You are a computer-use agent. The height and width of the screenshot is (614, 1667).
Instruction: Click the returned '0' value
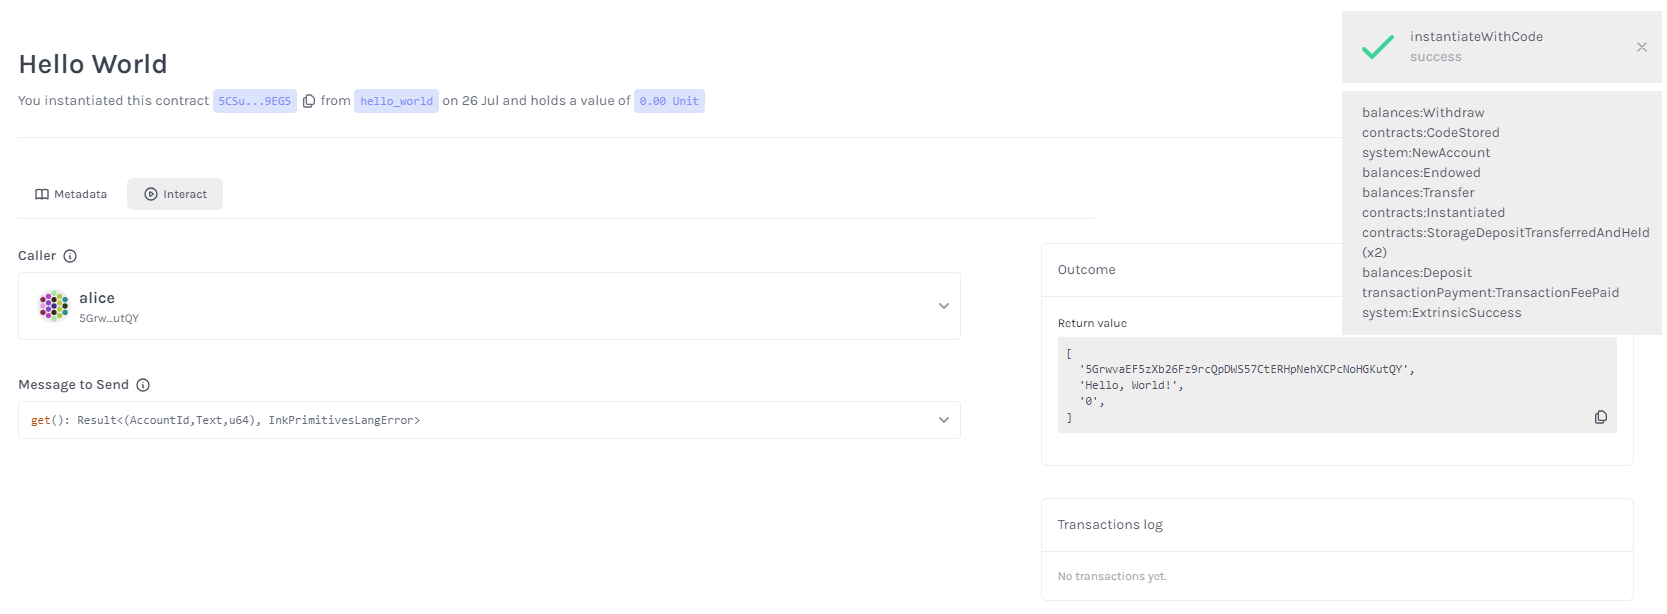click(x=1092, y=401)
